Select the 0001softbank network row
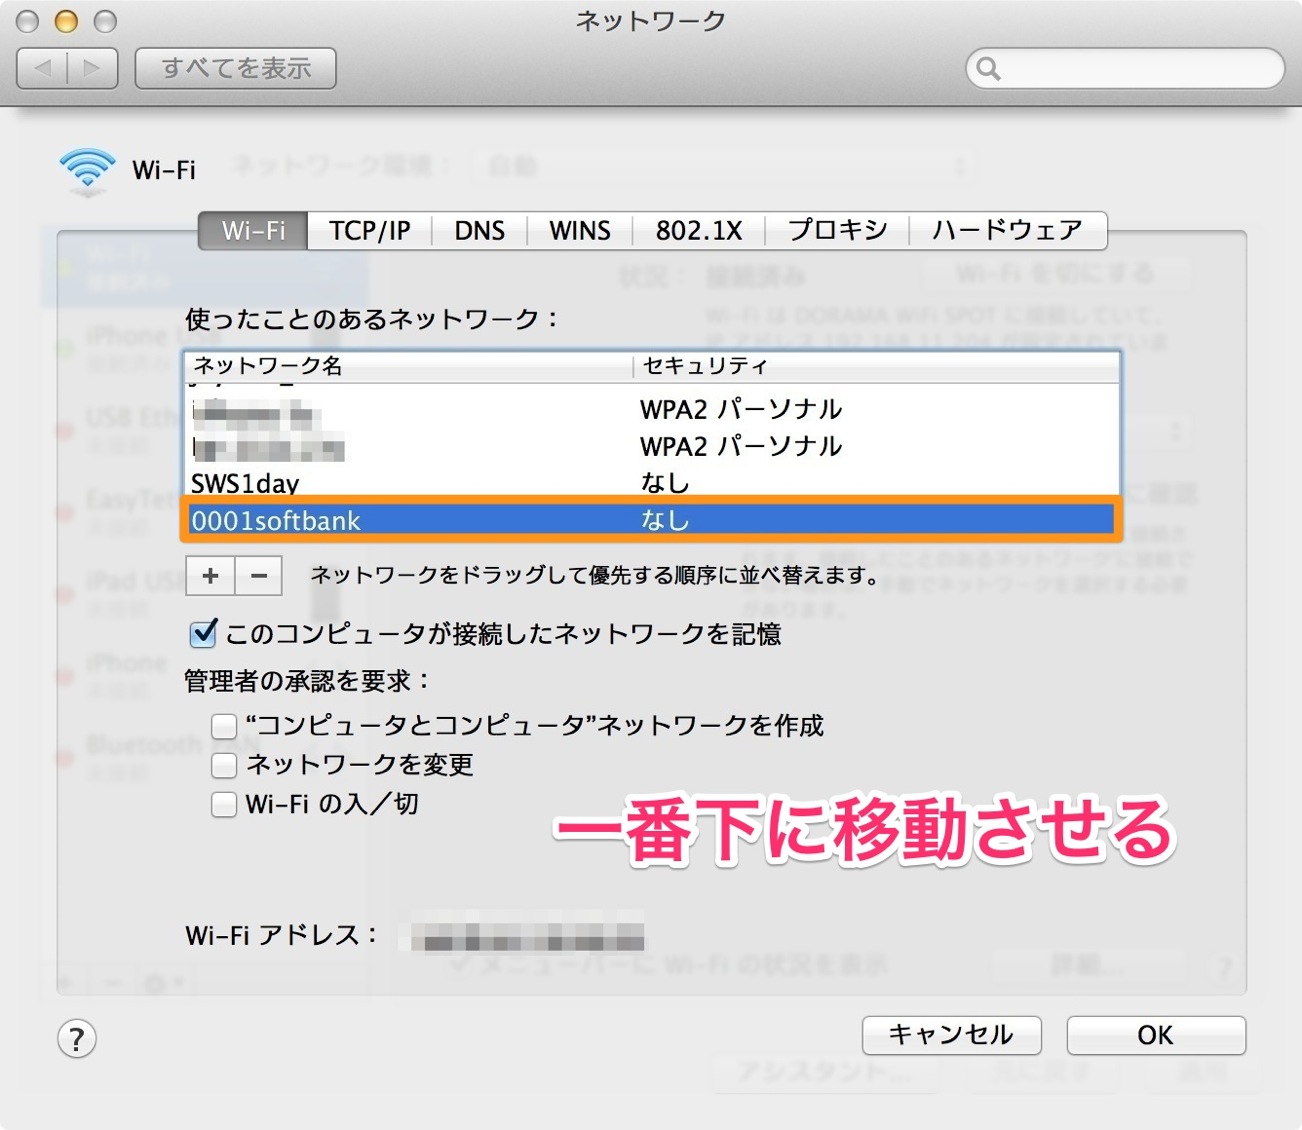The width and height of the screenshot is (1302, 1130). [x=652, y=520]
